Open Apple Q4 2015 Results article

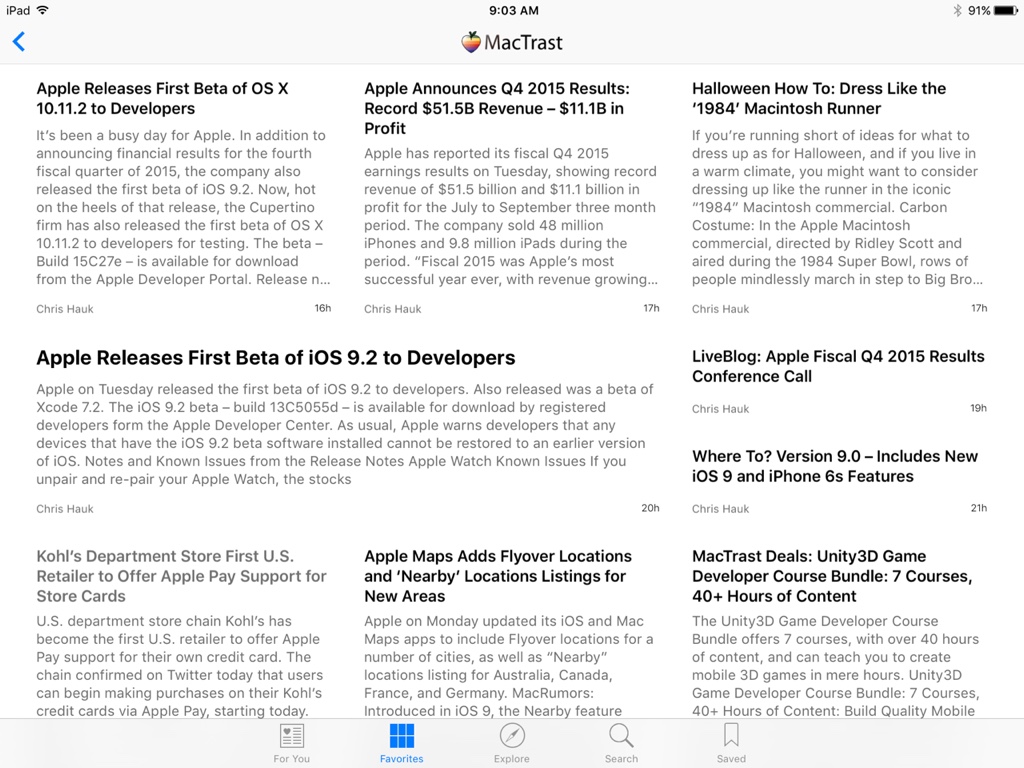(x=497, y=108)
